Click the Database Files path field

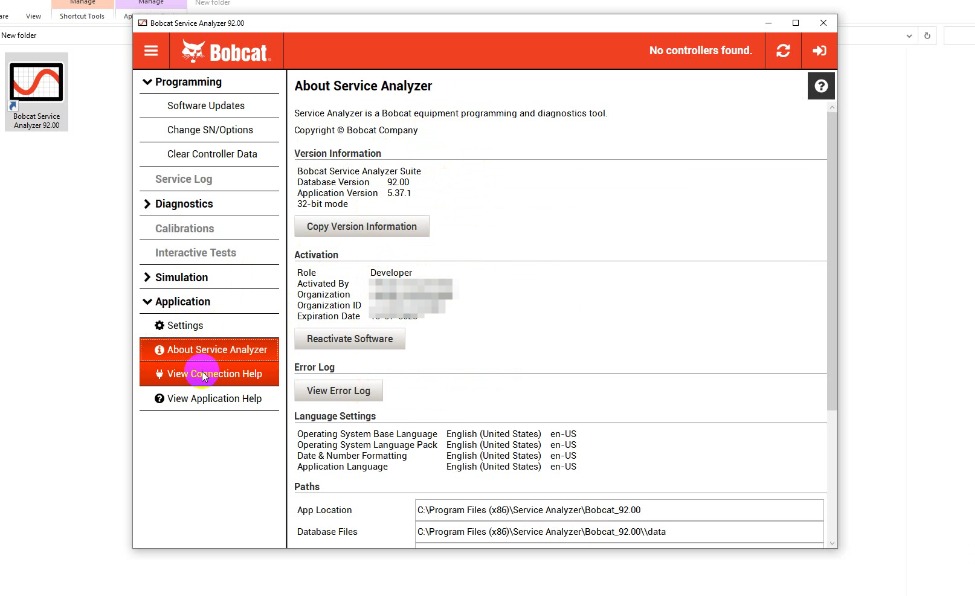point(619,532)
